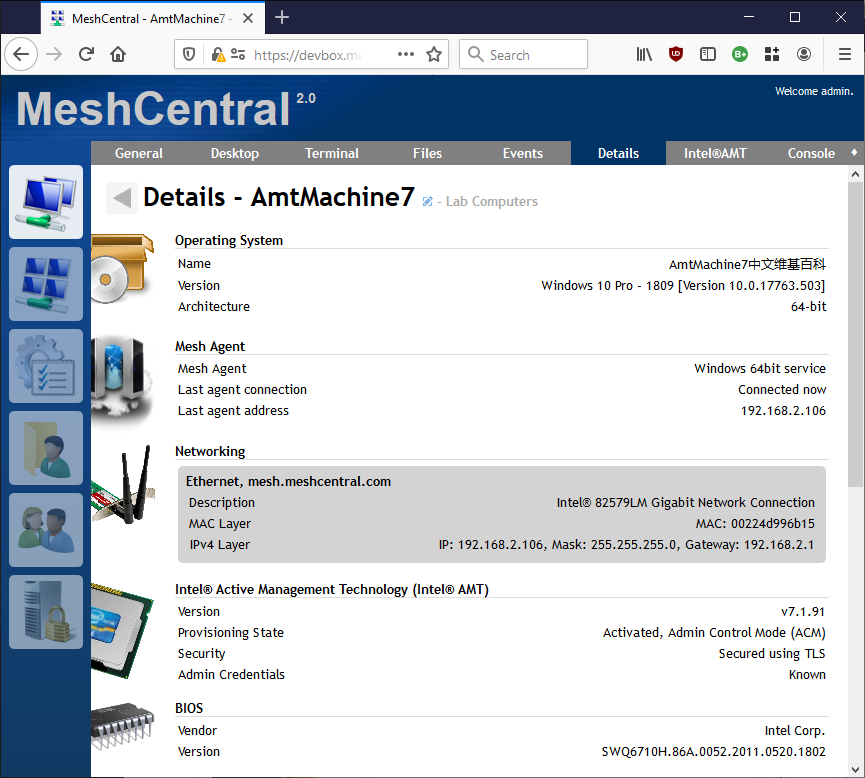Open the events checklist gear sidebar icon

(46, 366)
